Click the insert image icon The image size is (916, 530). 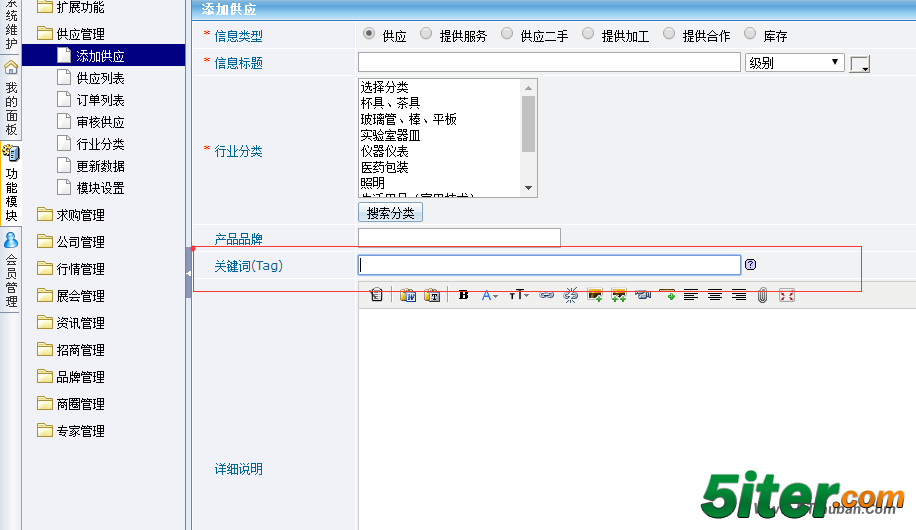(x=595, y=295)
